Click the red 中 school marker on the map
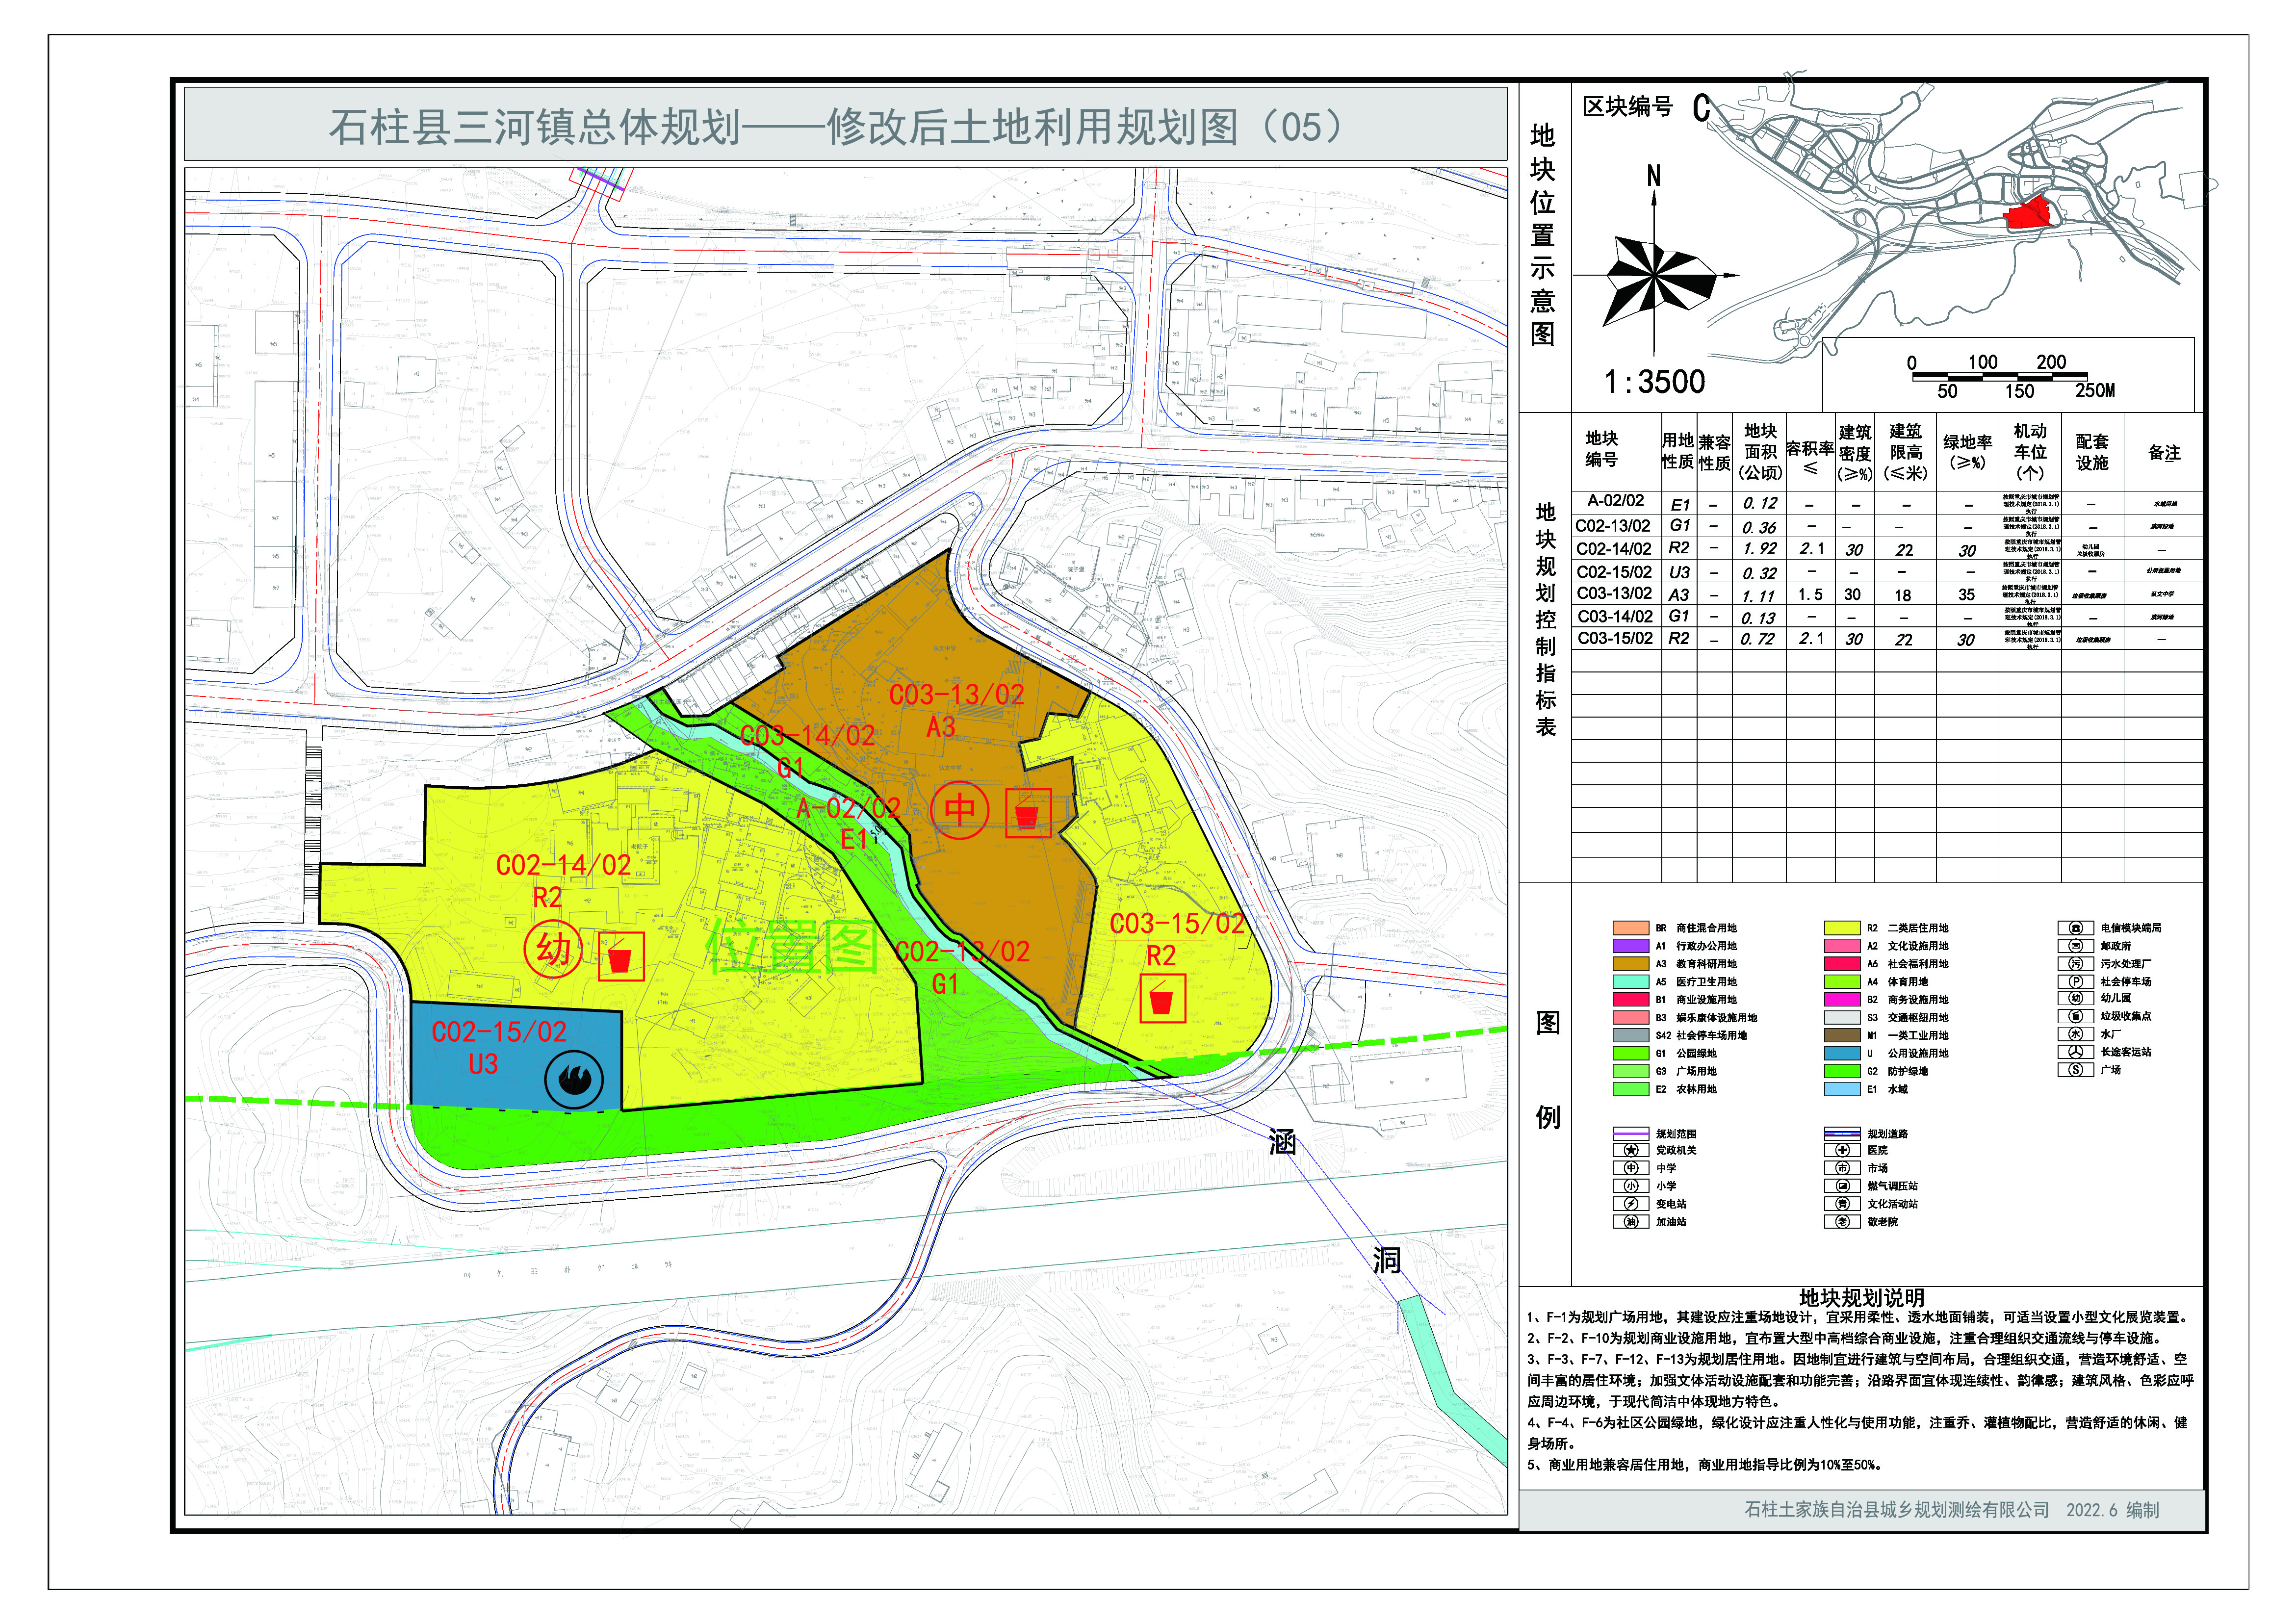This screenshot has height=1624, width=2296. click(960, 810)
